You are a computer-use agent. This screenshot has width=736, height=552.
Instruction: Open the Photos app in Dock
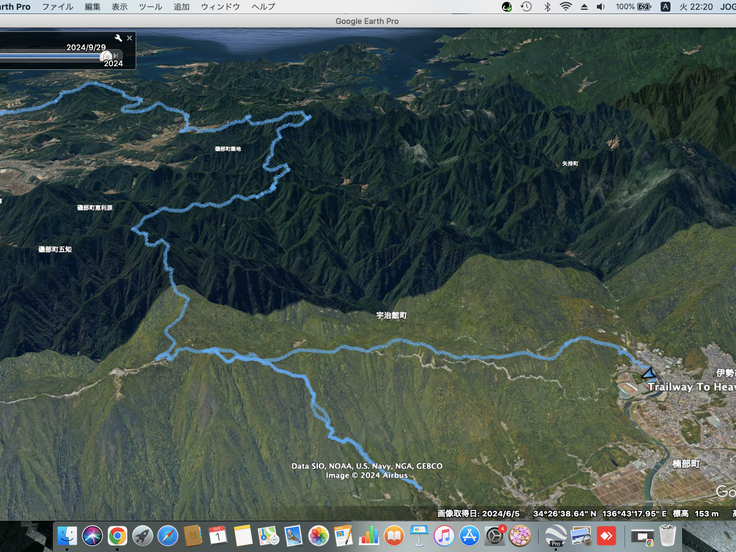(x=319, y=536)
